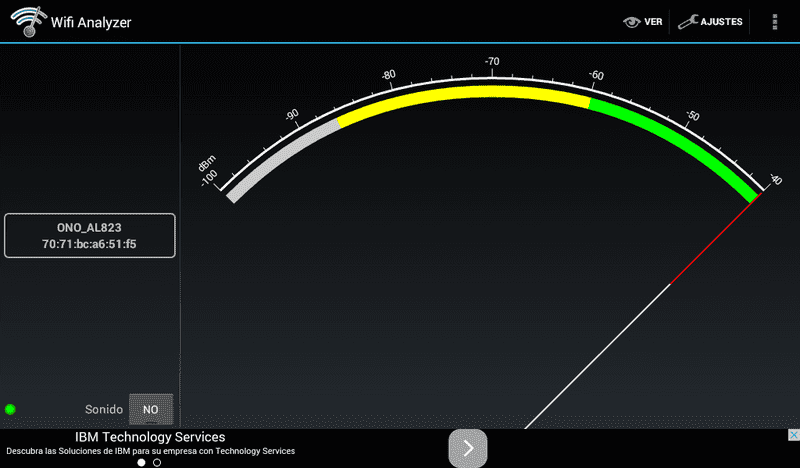
Task: Click the yellow segment of signal meter
Action: click(464, 94)
